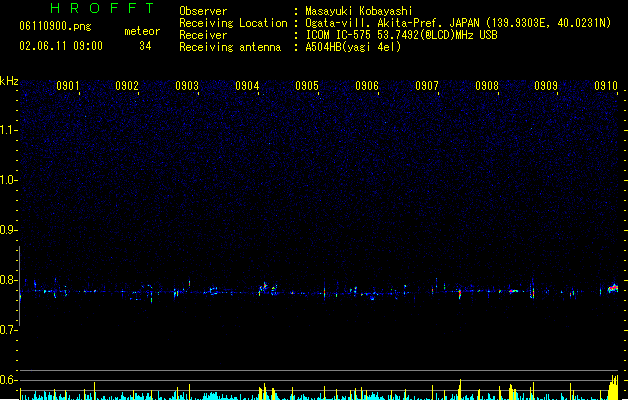Click the 0901 time marker

[67, 86]
